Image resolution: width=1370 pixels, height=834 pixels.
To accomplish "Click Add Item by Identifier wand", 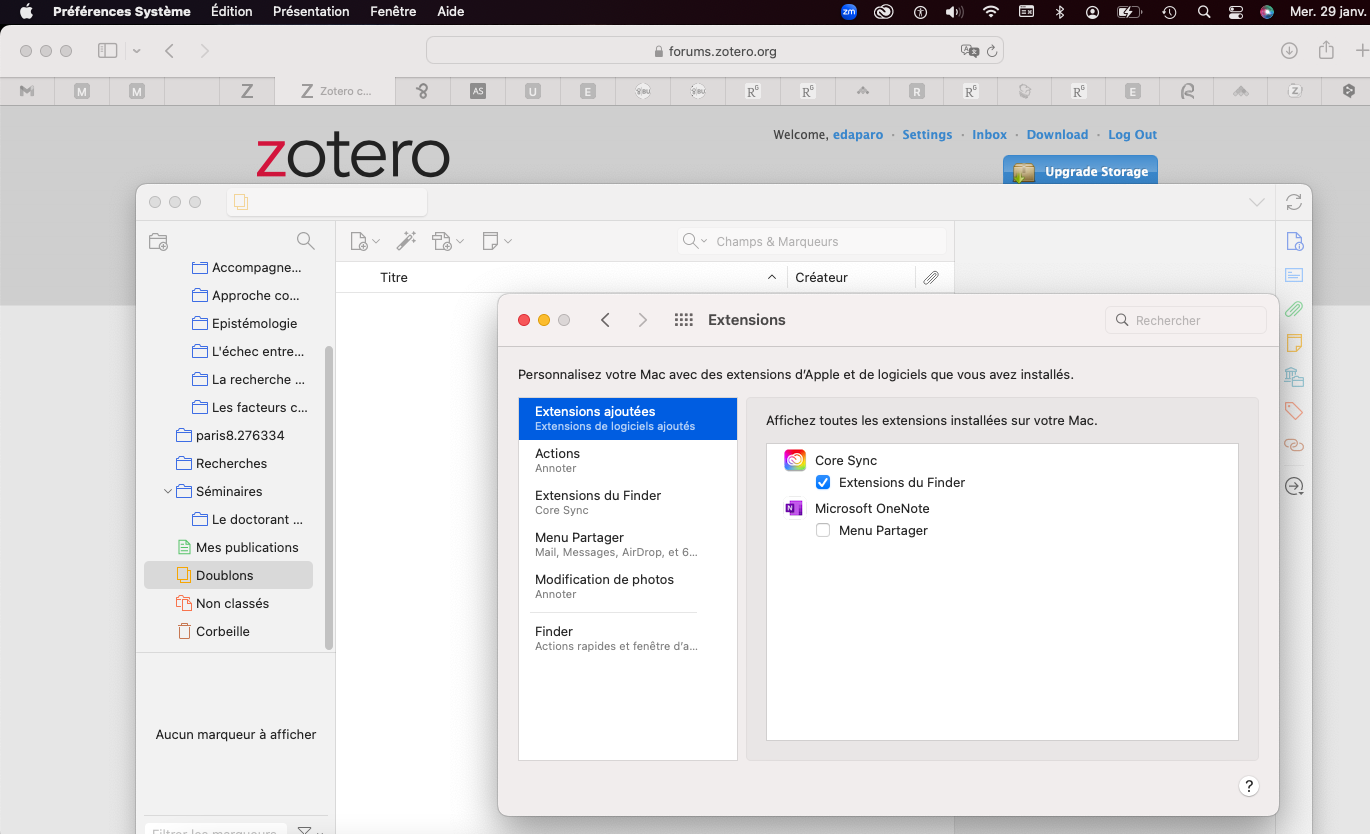I will tap(406, 241).
